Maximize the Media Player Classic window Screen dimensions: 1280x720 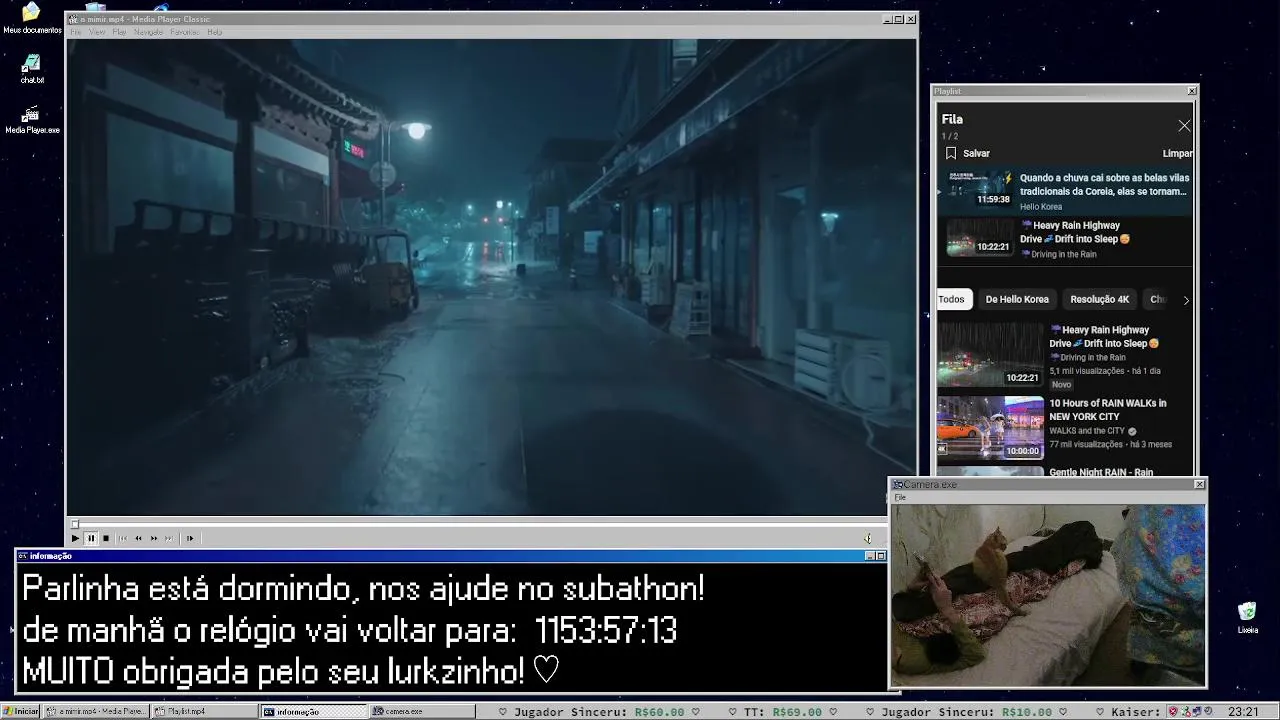(x=899, y=19)
